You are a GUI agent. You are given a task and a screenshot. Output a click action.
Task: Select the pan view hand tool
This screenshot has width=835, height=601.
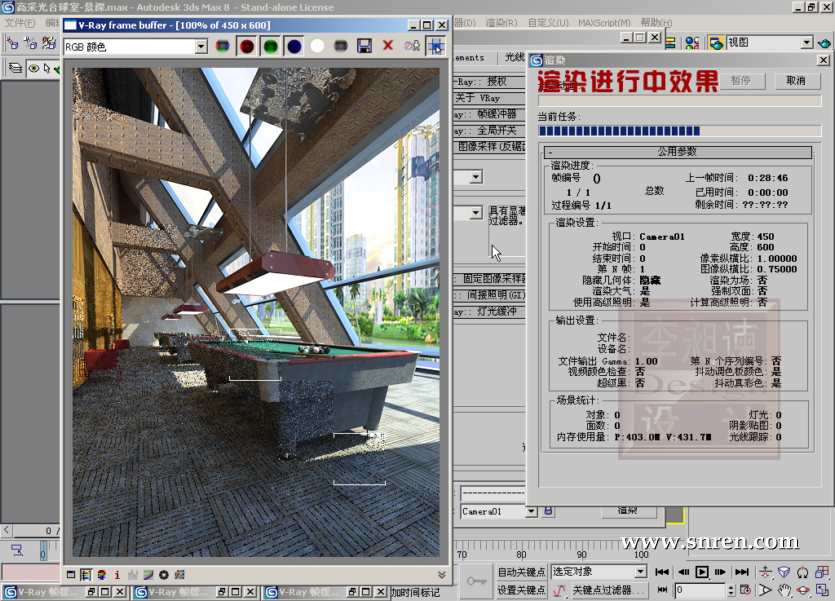[x=784, y=590]
